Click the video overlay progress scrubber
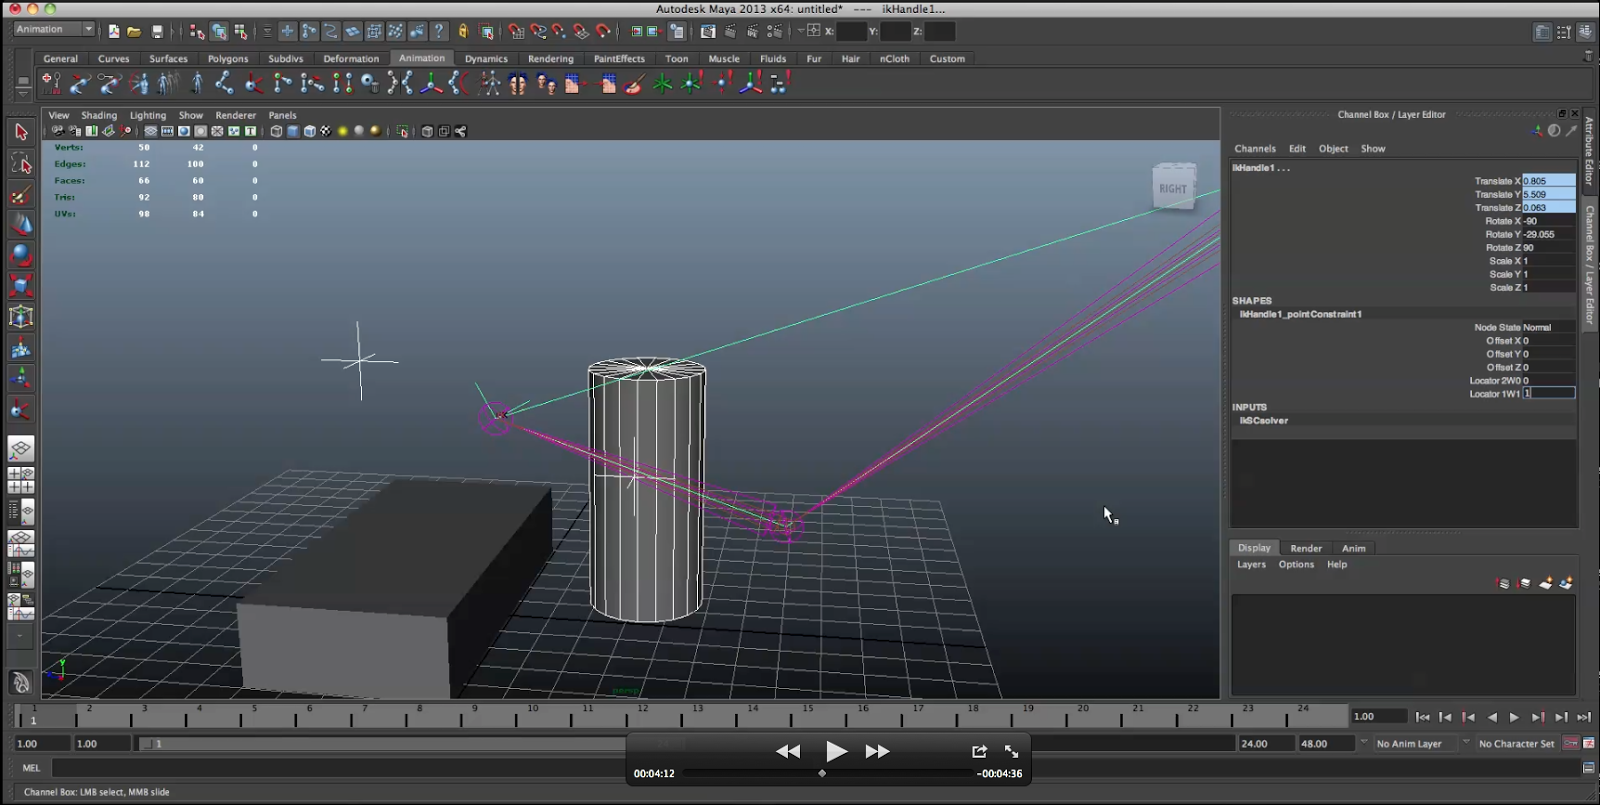Viewport: 1600px width, 805px height. (822, 773)
